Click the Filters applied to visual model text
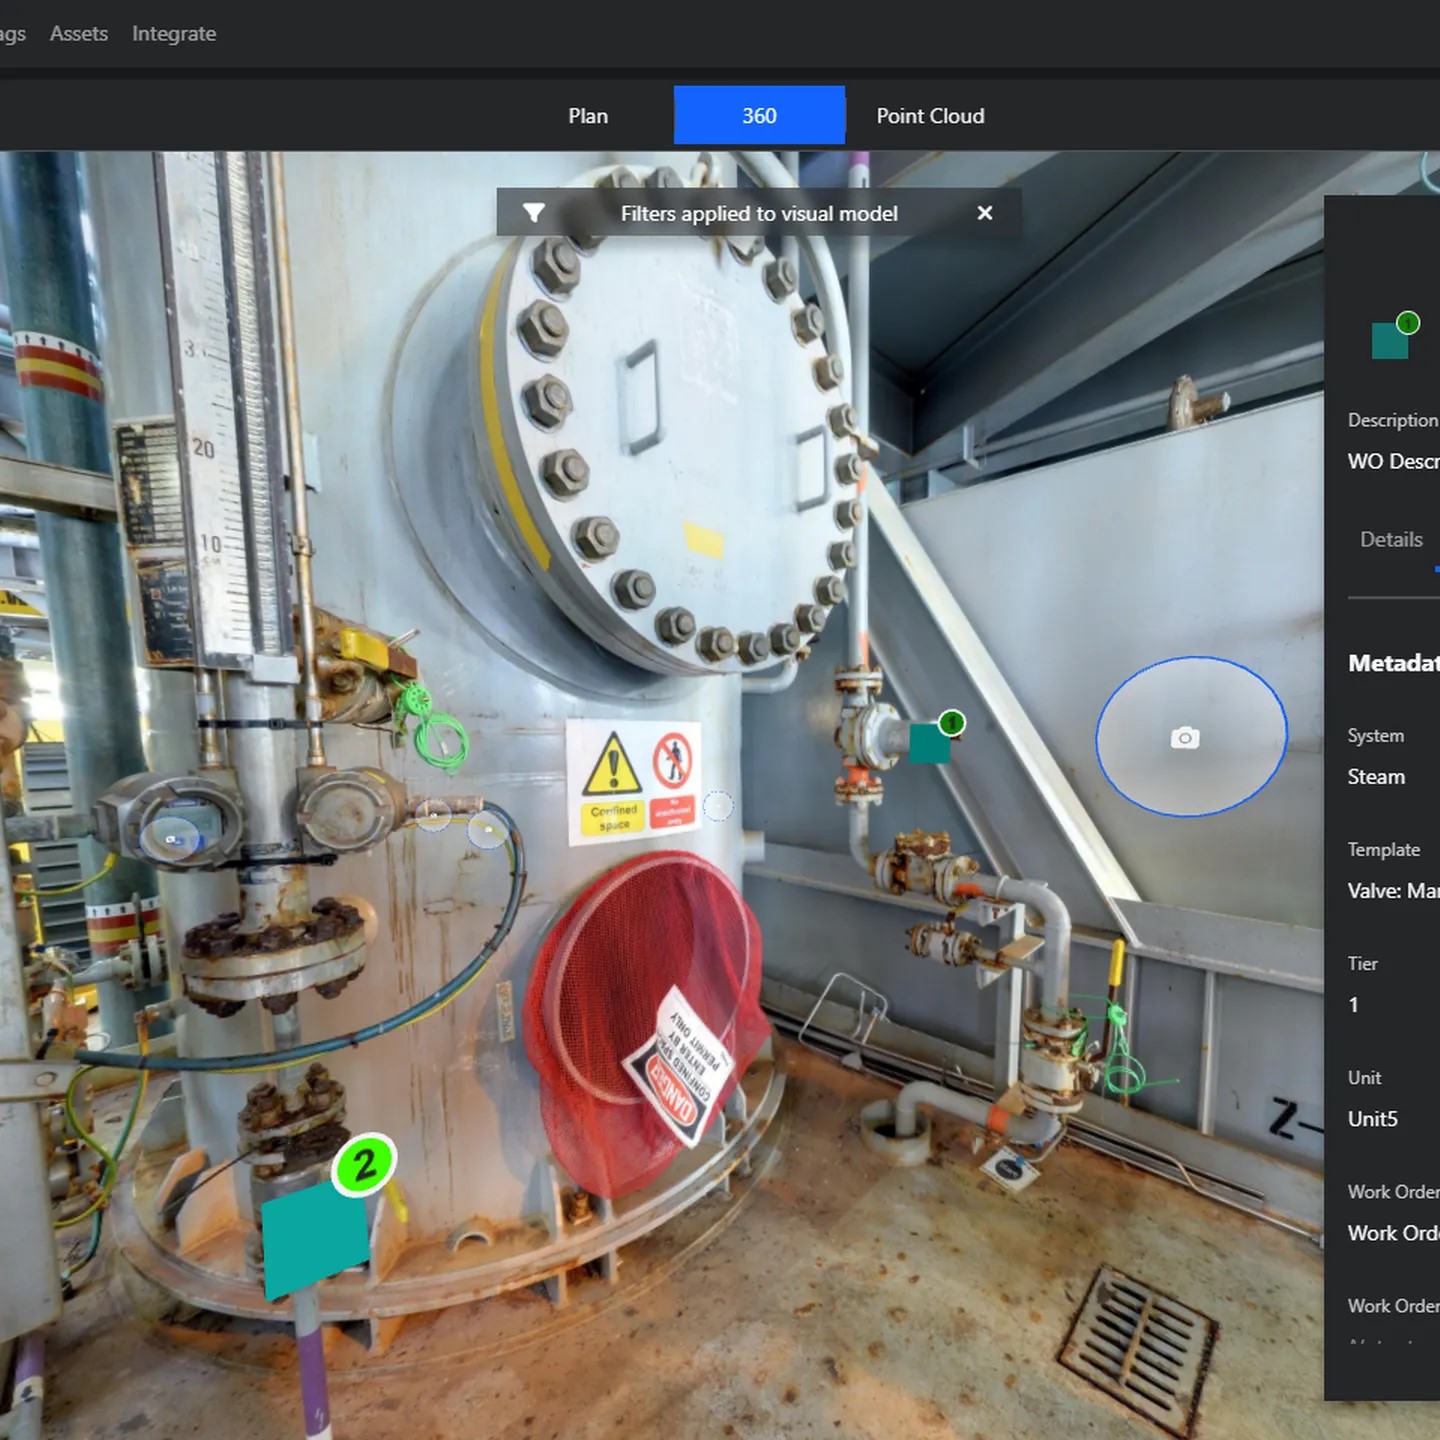The image size is (1440, 1440). coord(759,214)
